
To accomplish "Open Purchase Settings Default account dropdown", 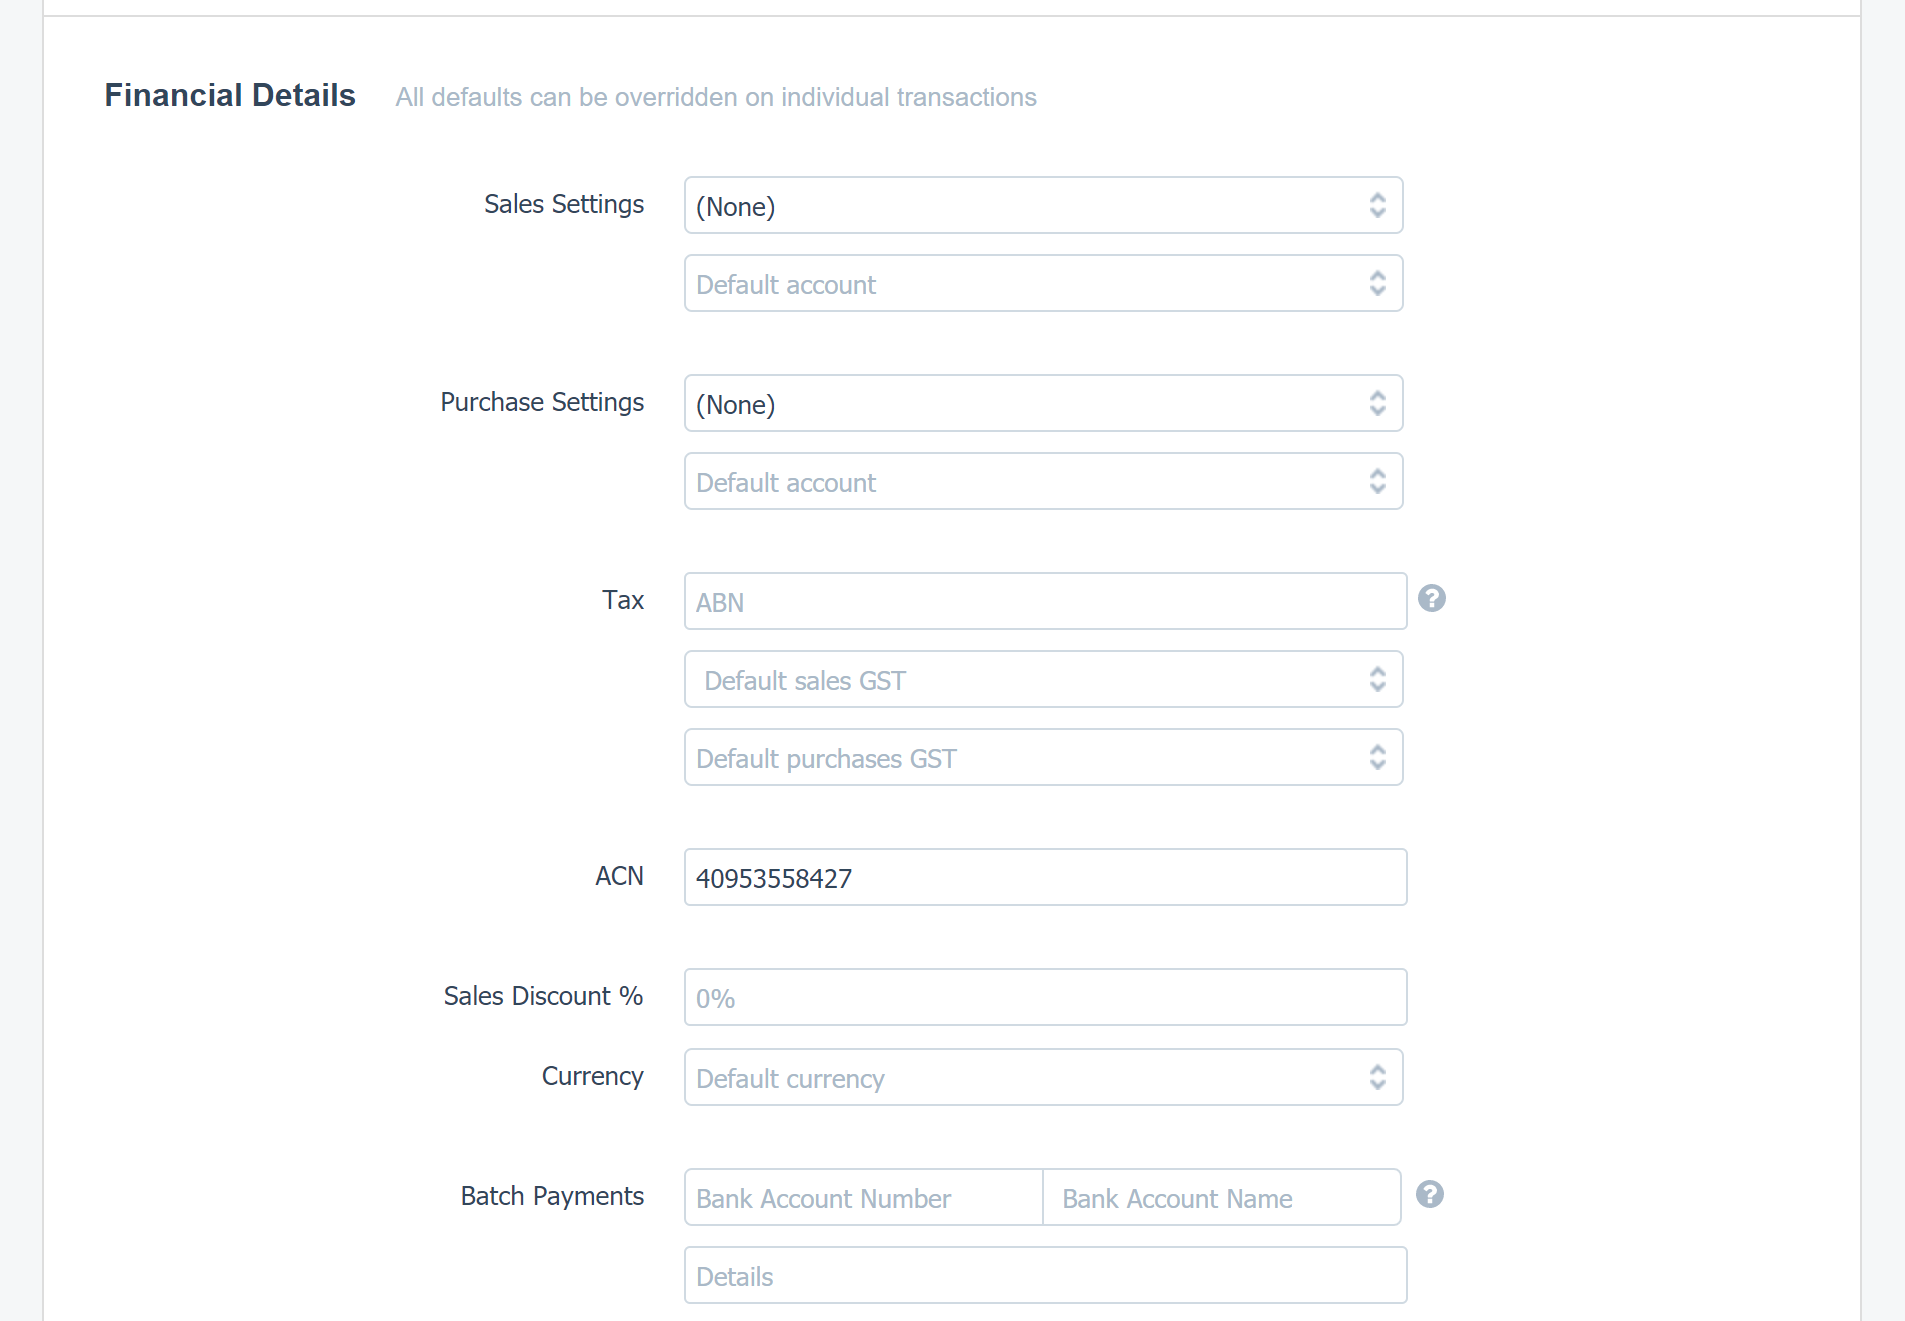I will (x=1043, y=481).
